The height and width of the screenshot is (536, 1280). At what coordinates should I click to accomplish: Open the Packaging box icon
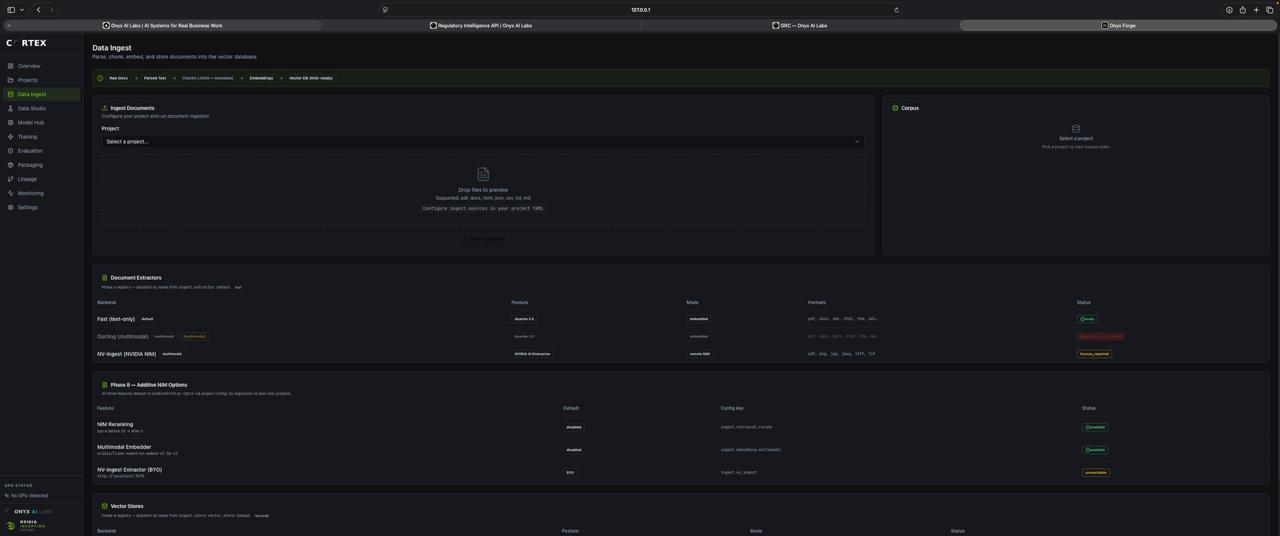click(x=10, y=165)
